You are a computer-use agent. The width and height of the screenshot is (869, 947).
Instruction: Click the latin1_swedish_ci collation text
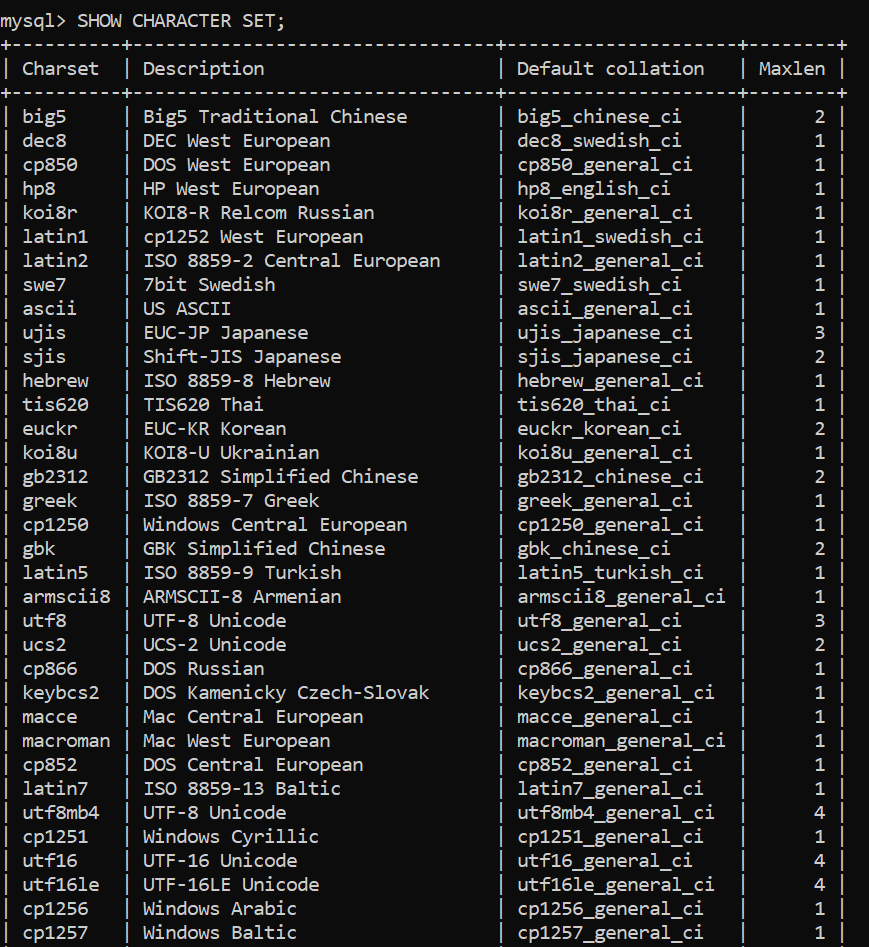click(610, 237)
